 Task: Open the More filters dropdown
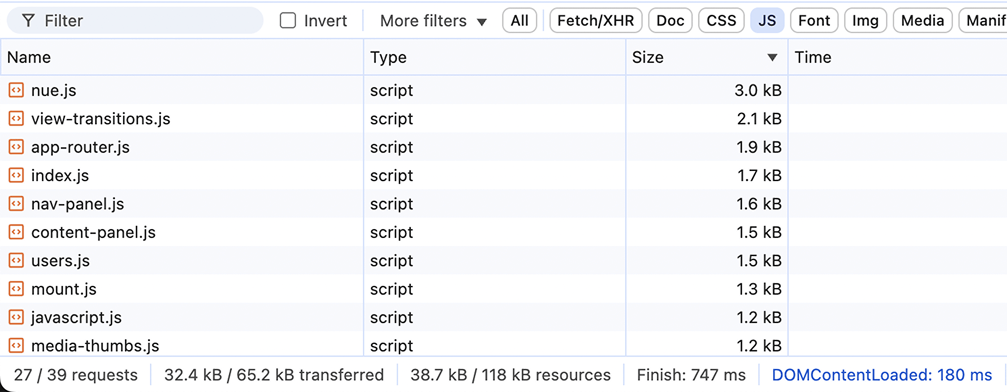pos(433,21)
